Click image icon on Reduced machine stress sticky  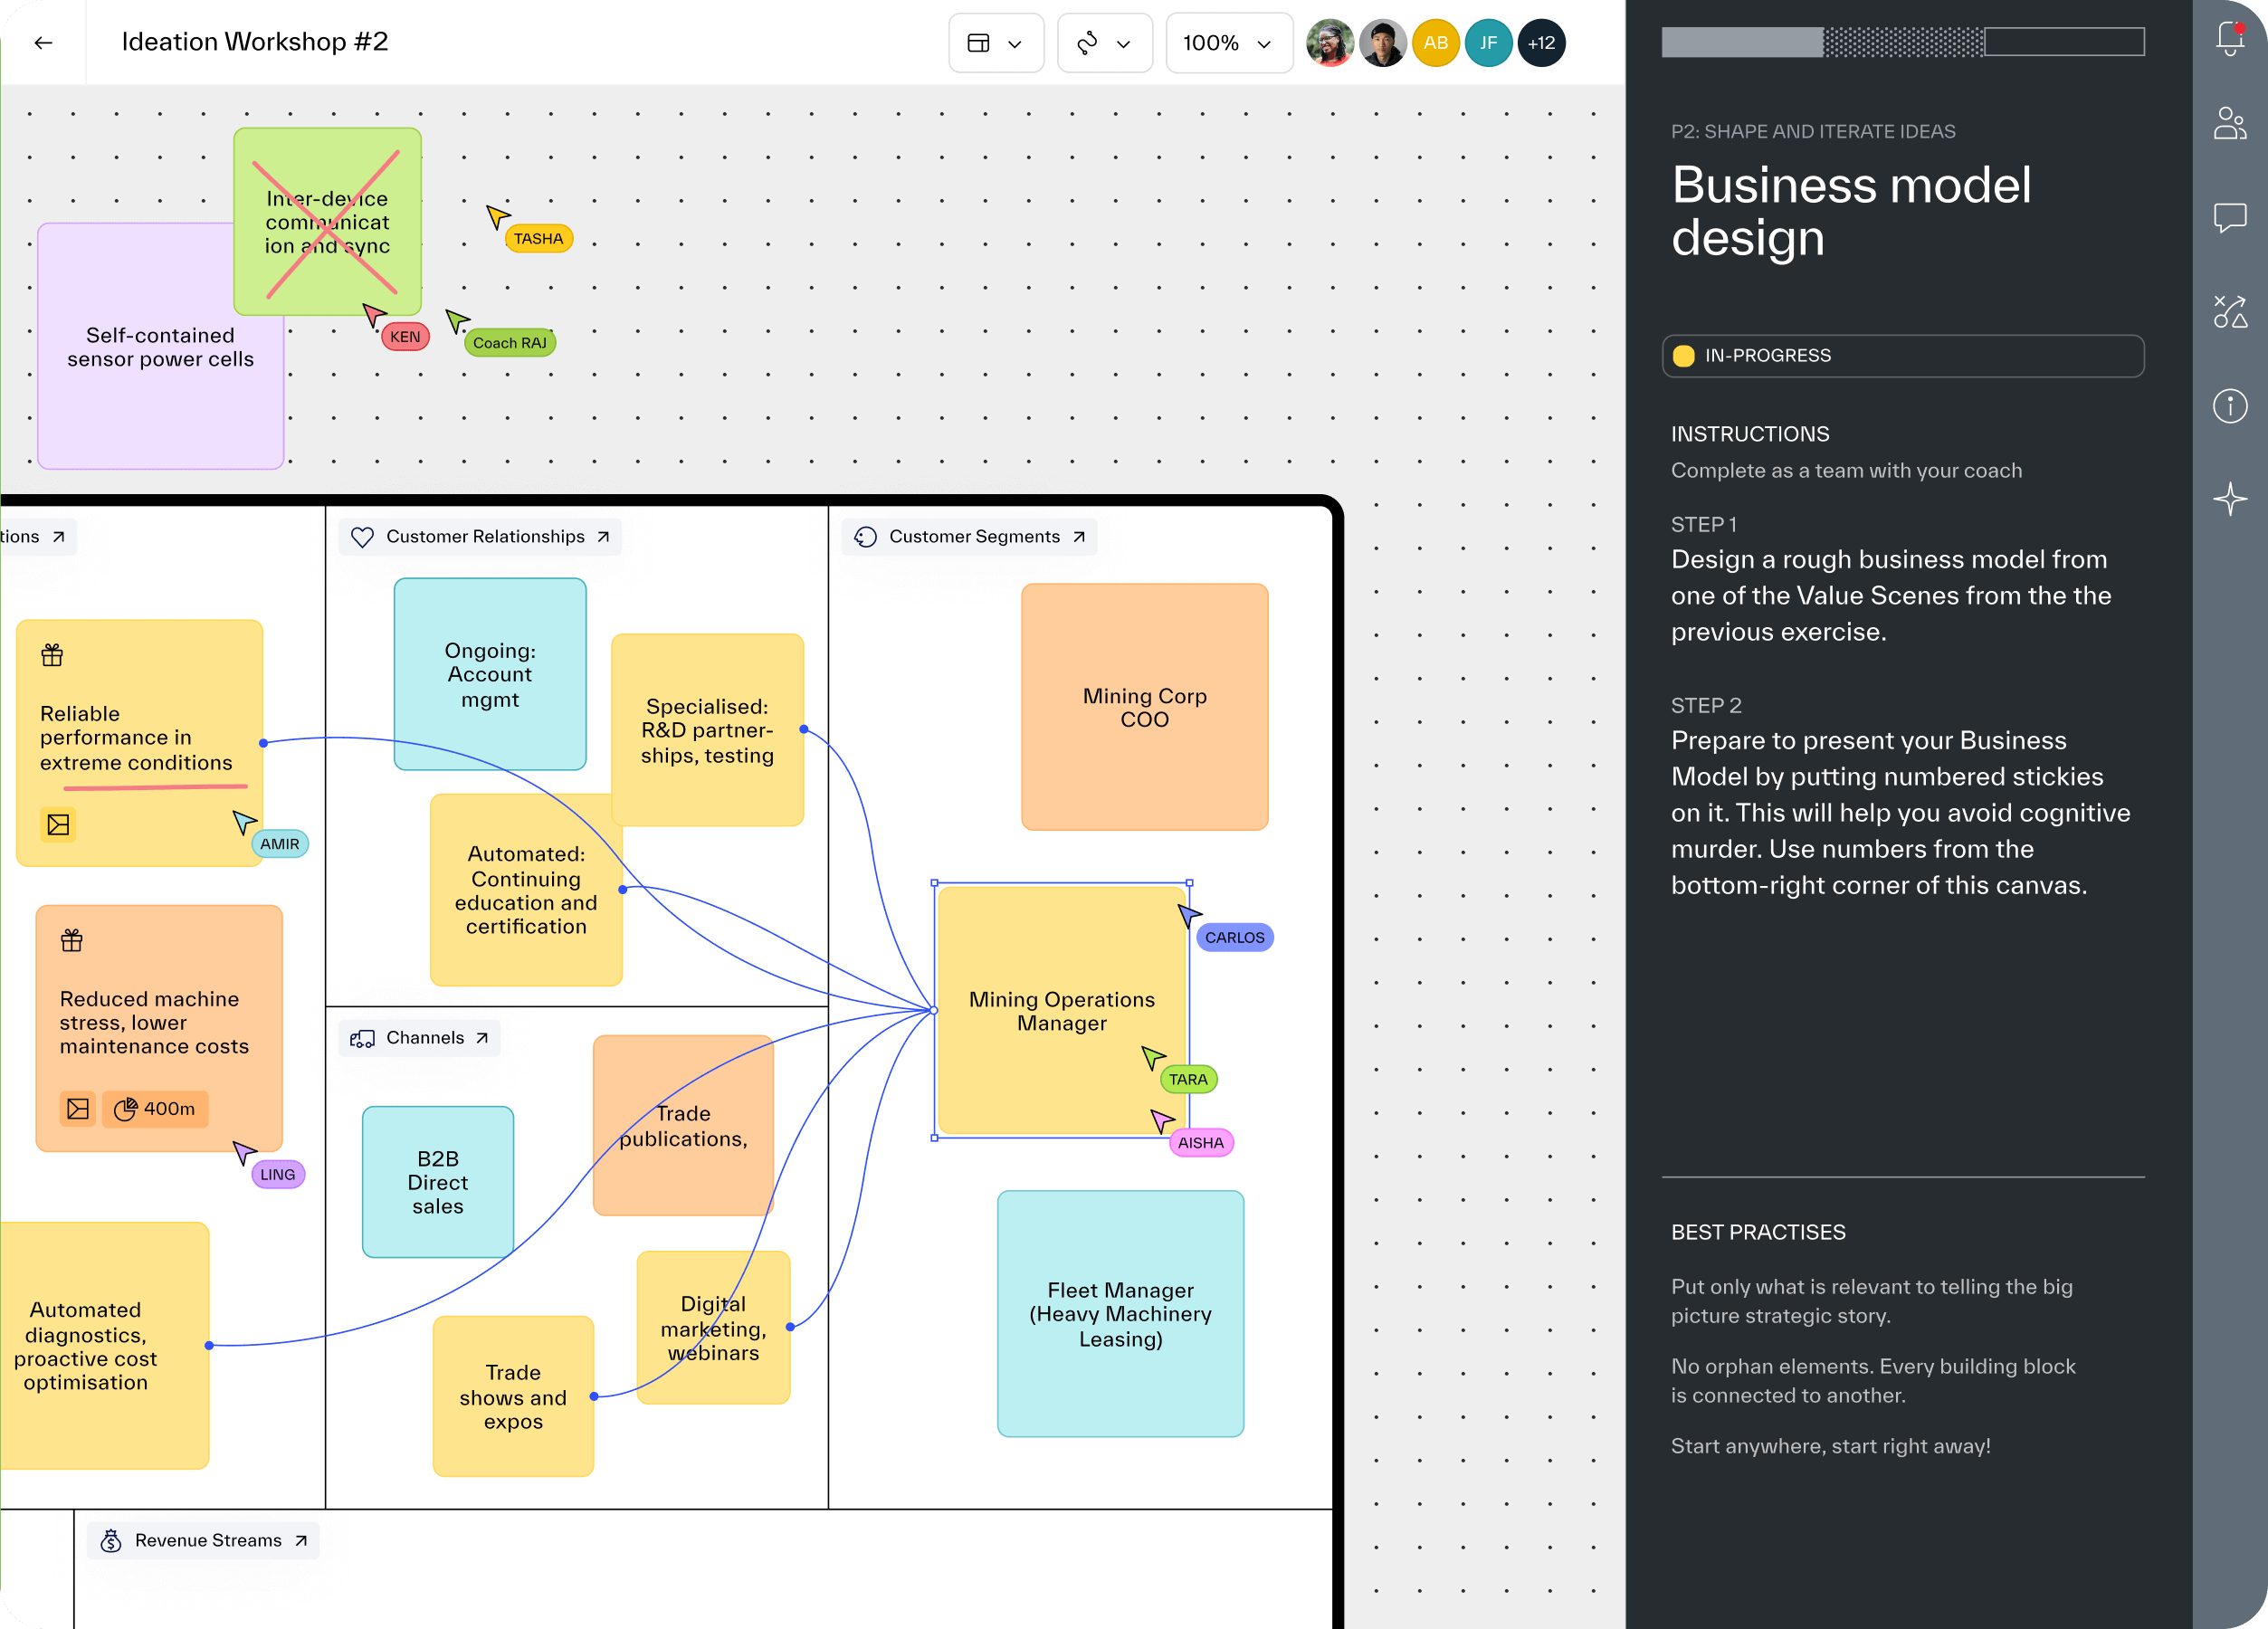coord(78,1108)
